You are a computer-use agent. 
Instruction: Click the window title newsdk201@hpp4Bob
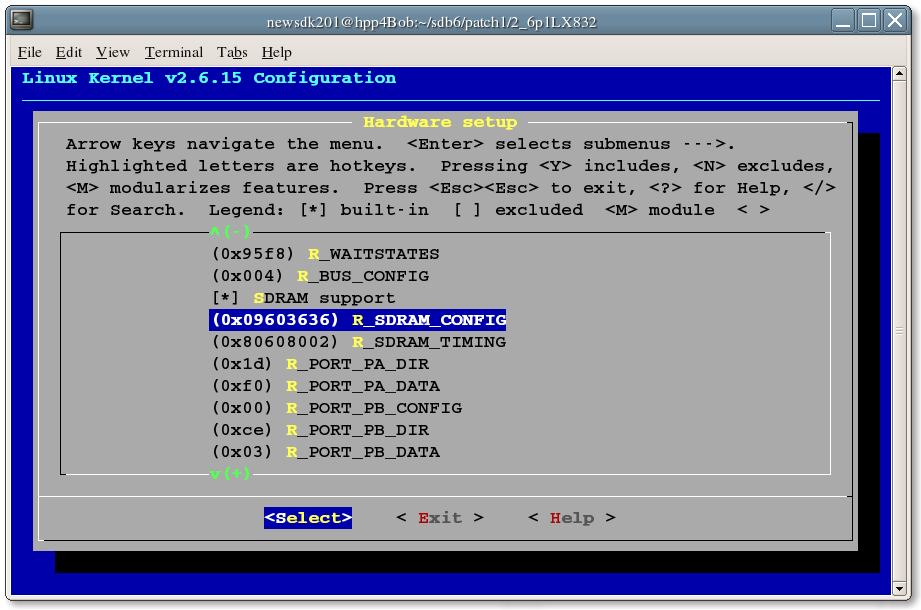pyautogui.click(x=431, y=22)
